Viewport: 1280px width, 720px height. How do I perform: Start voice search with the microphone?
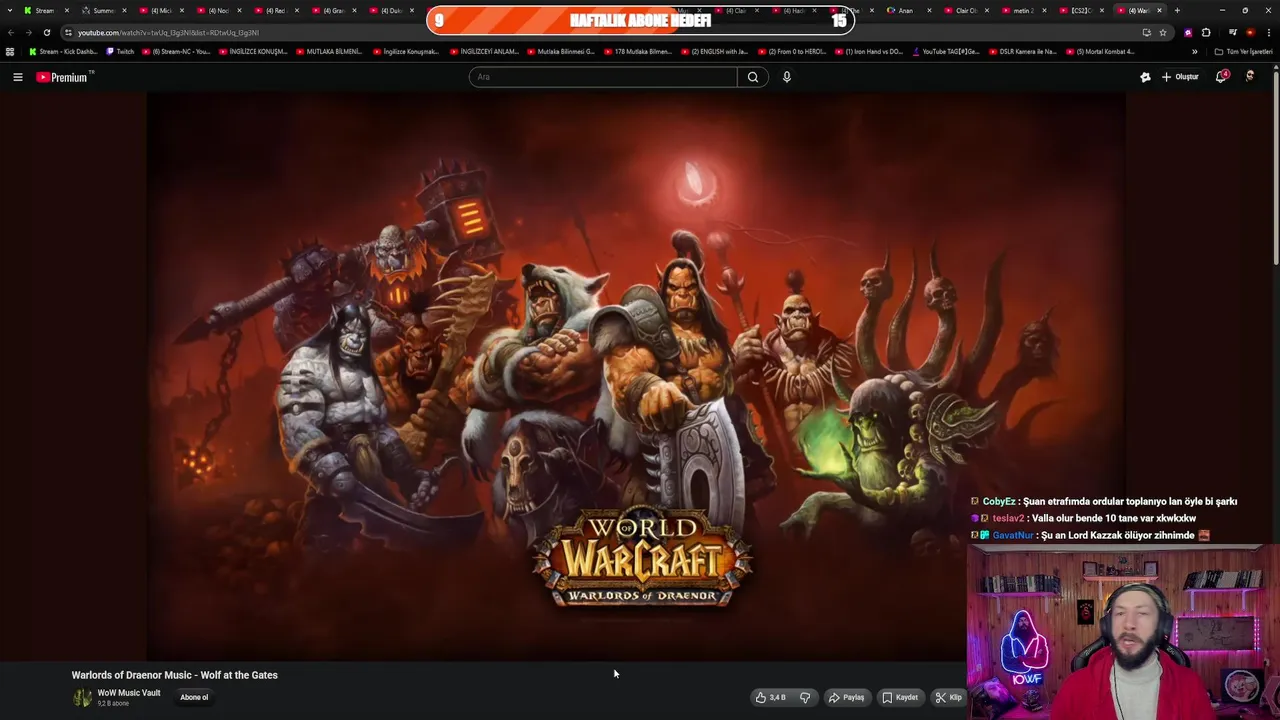point(787,77)
